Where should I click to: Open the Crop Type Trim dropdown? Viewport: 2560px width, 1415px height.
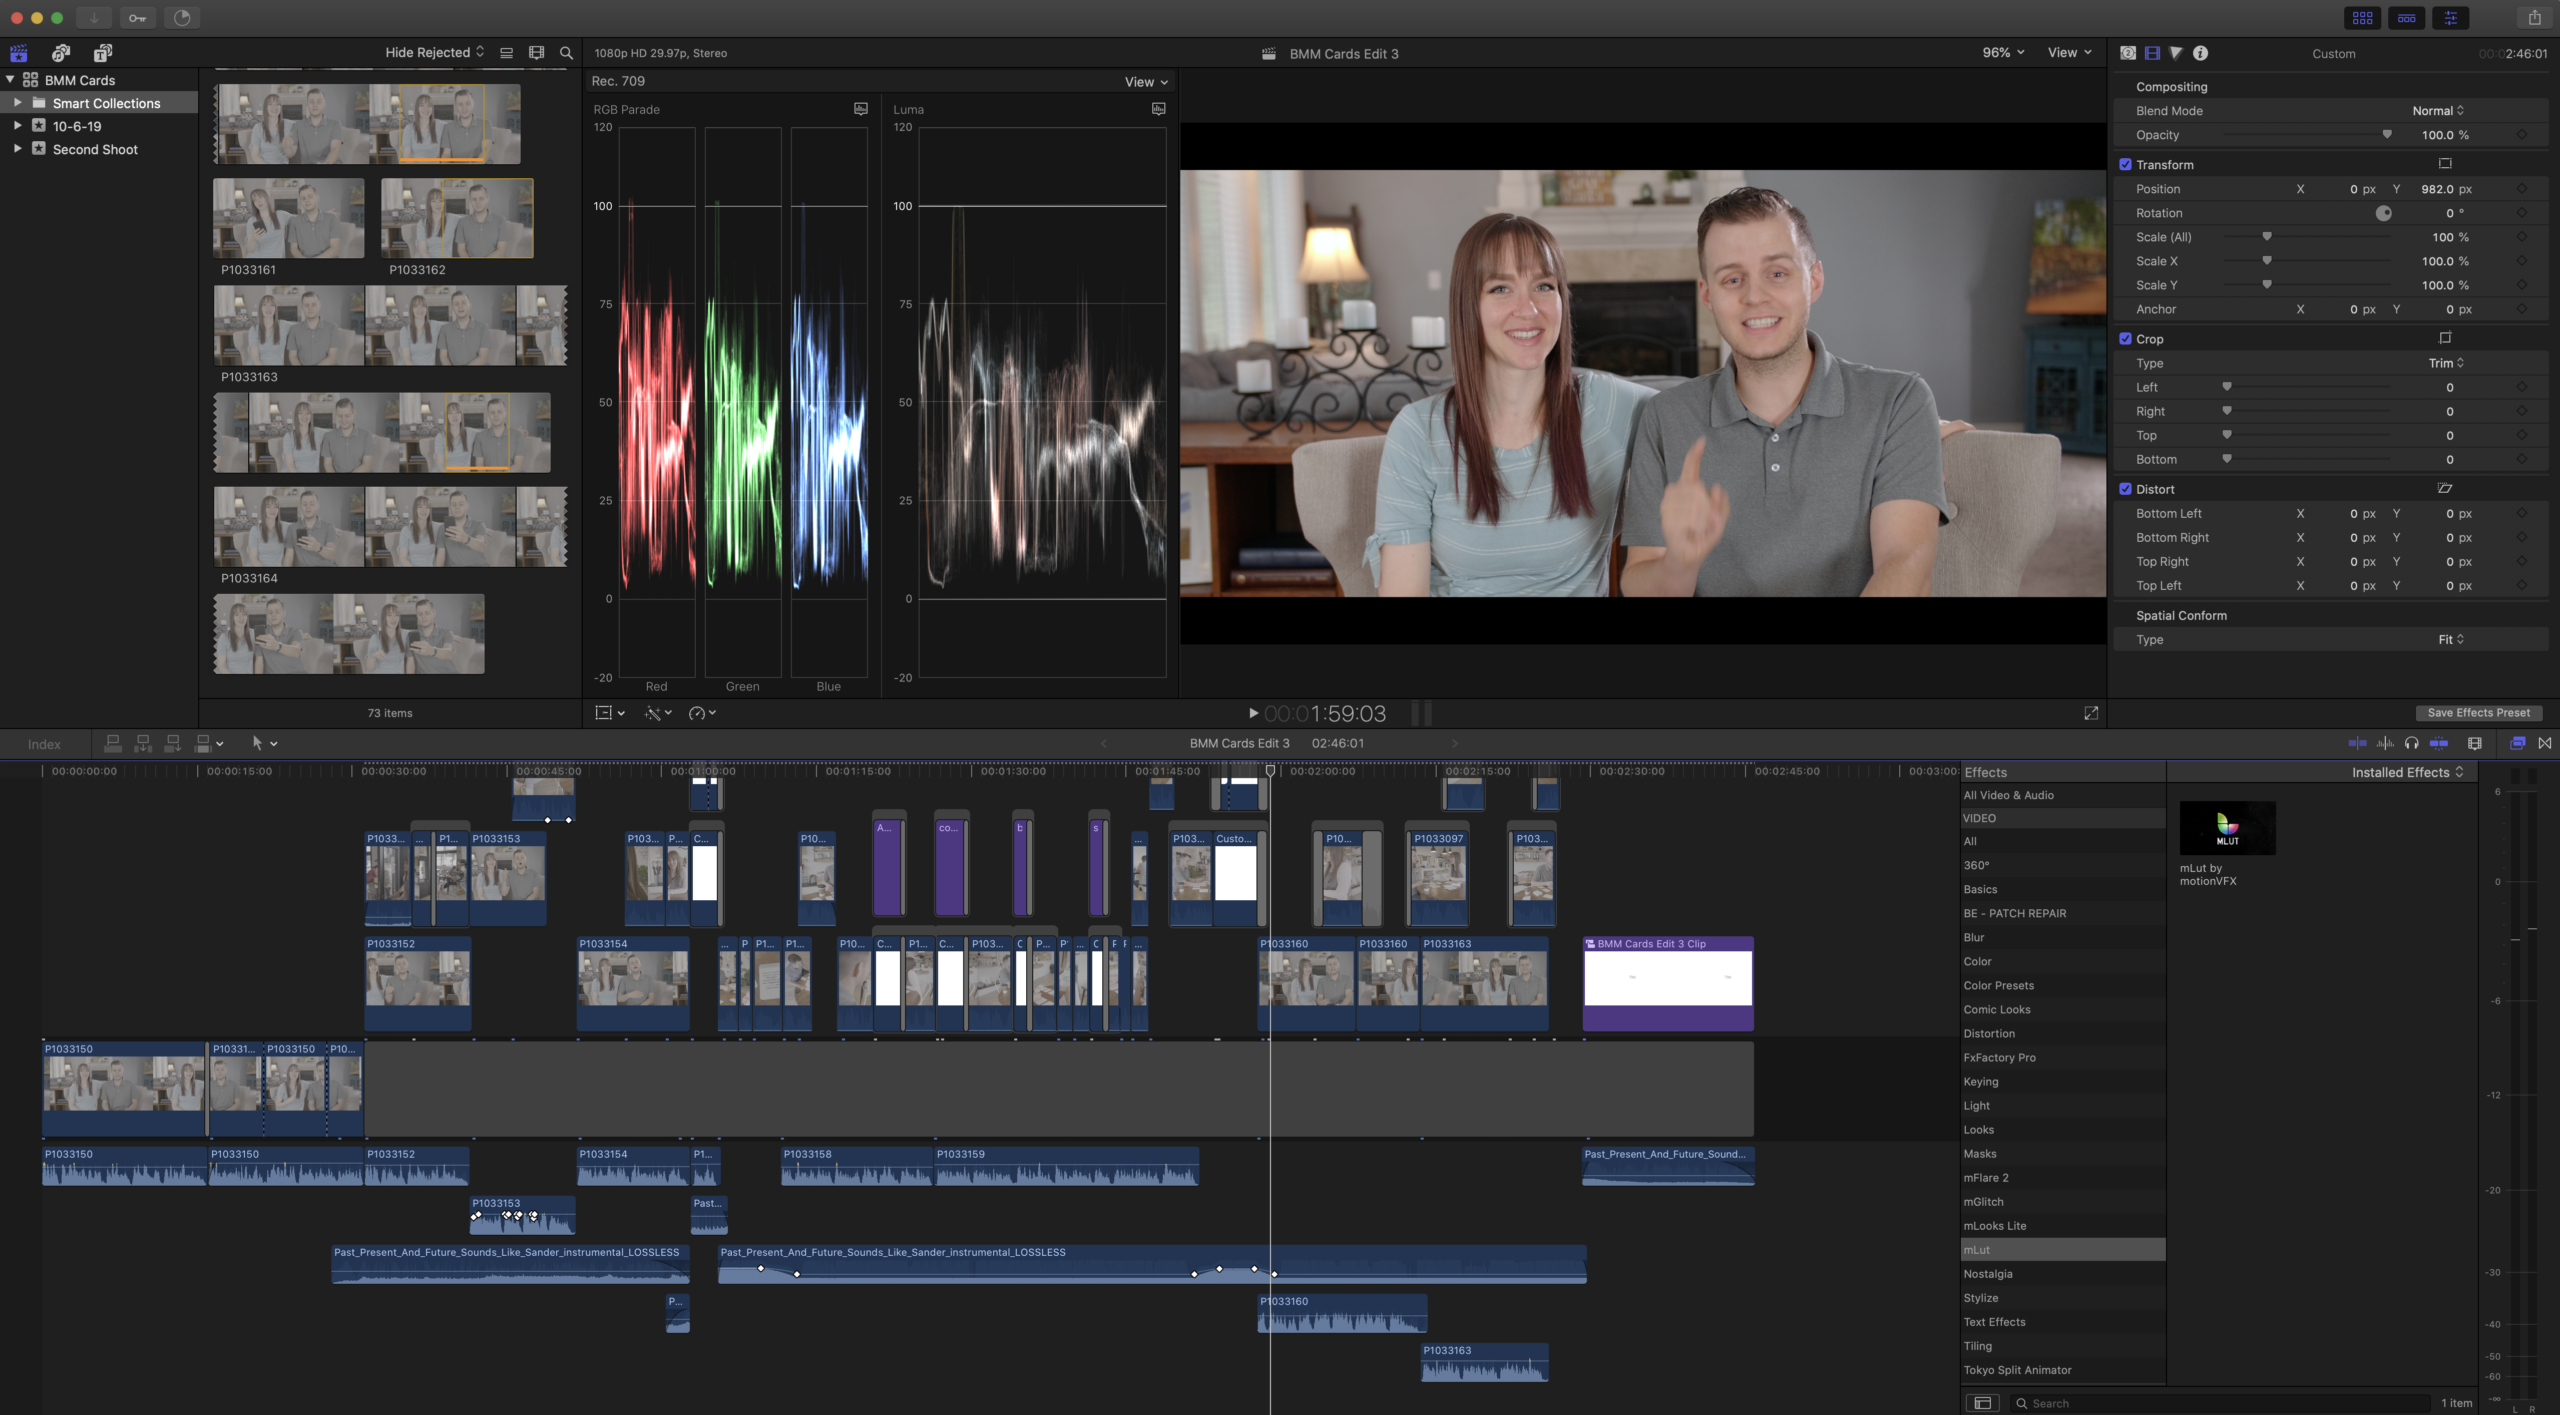coord(2446,363)
